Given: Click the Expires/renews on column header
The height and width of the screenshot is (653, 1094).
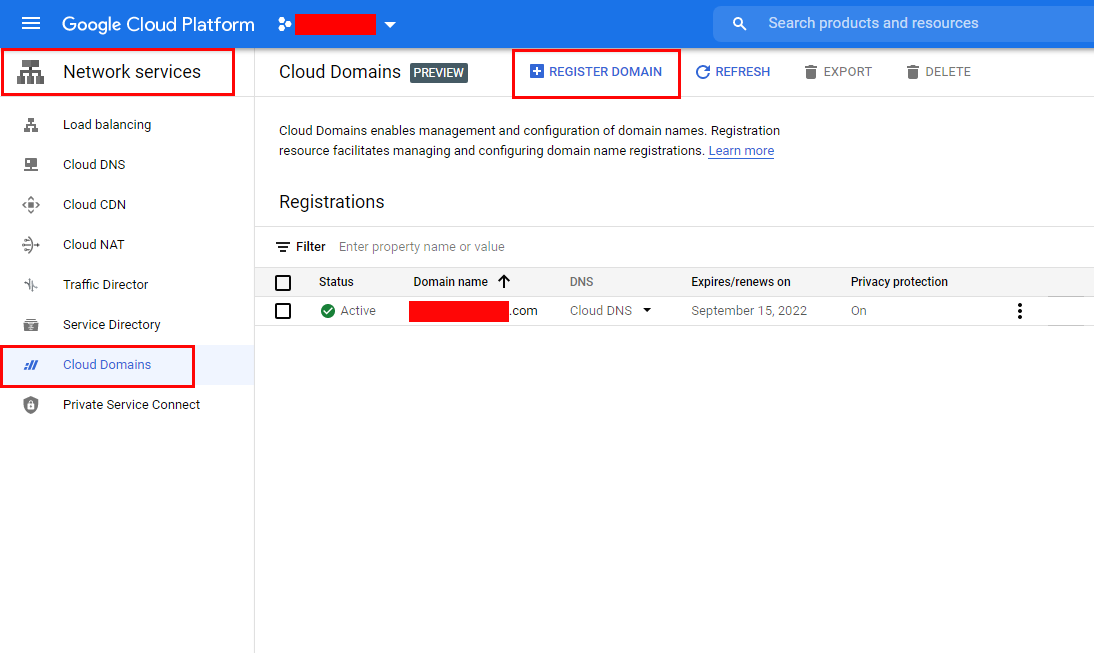Looking at the screenshot, I should (x=741, y=282).
